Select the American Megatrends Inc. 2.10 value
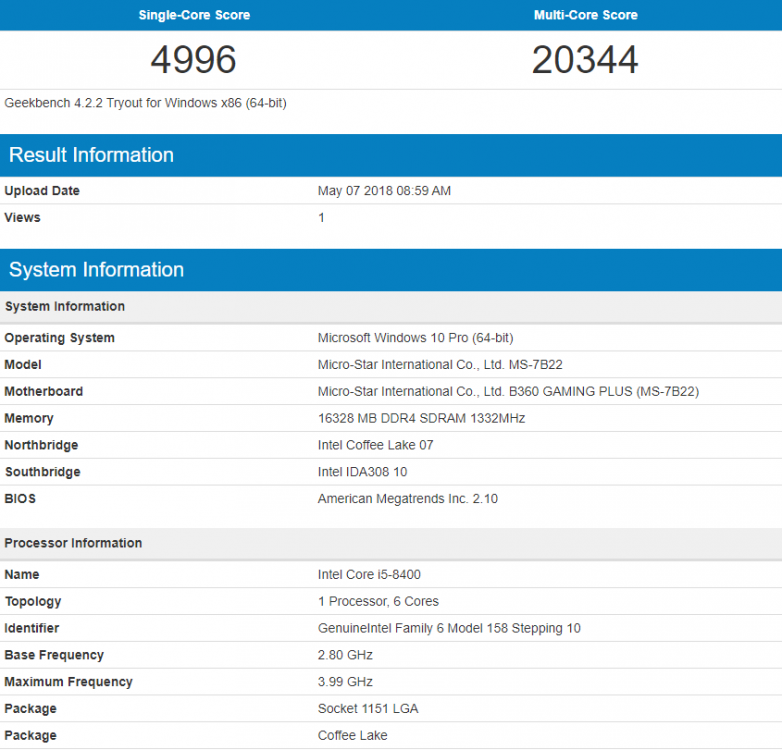Image resolution: width=782 pixels, height=750 pixels. (x=408, y=499)
